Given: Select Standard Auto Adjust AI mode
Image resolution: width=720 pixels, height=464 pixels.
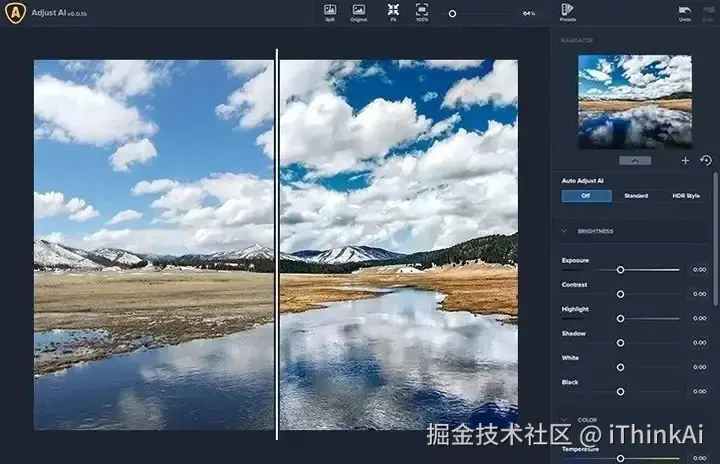Looking at the screenshot, I should coord(636,196).
